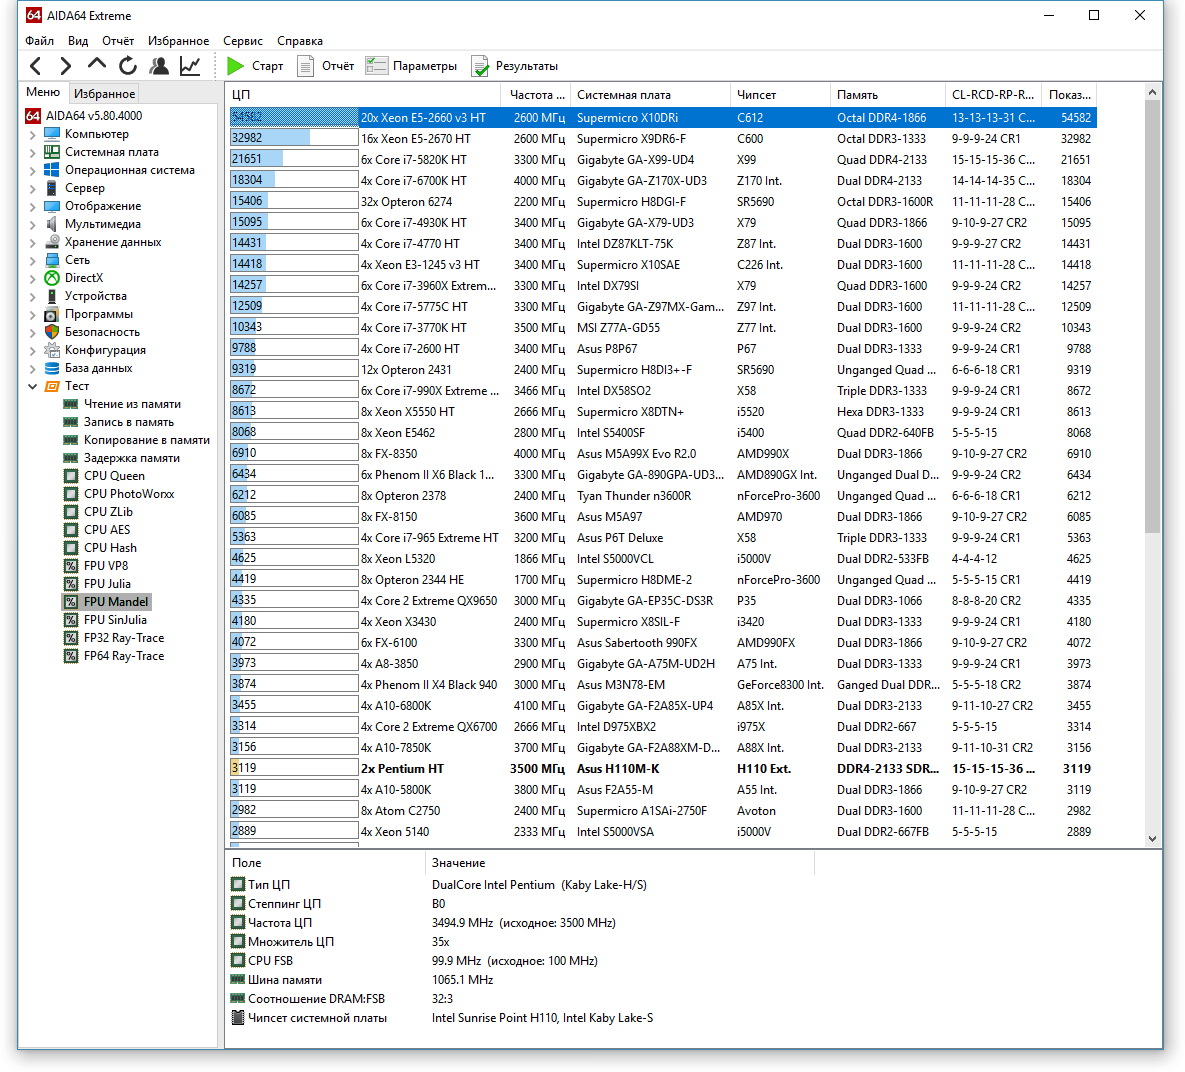Click the Значение column header in details
1185x1072 pixels.
point(620,863)
